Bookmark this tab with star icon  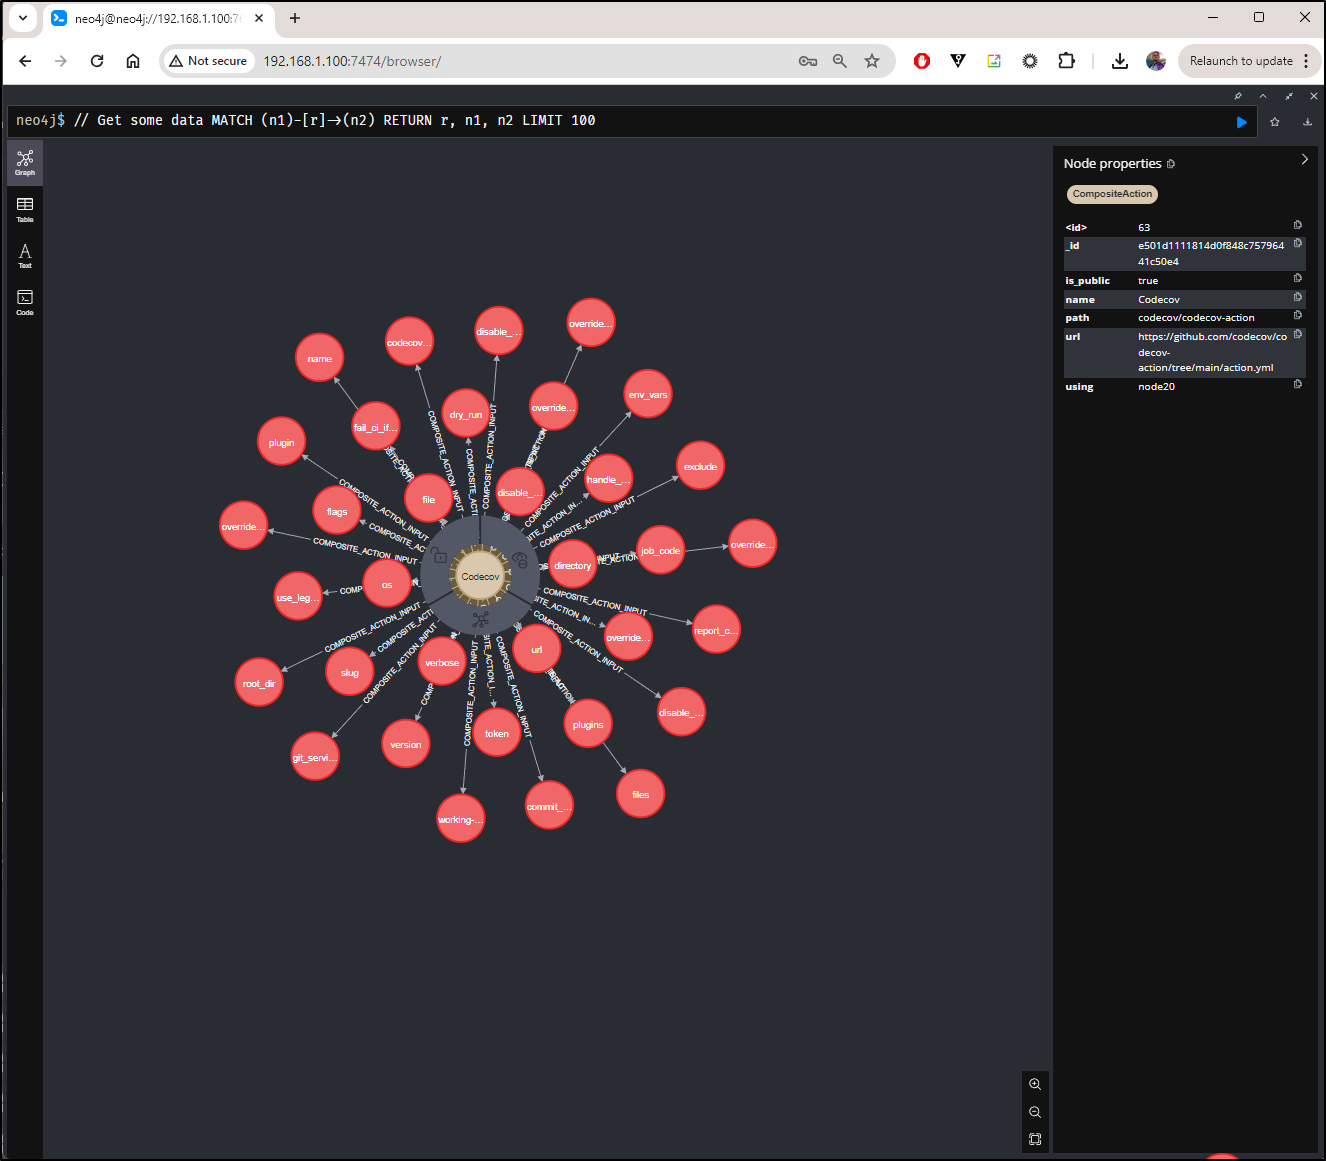872,61
